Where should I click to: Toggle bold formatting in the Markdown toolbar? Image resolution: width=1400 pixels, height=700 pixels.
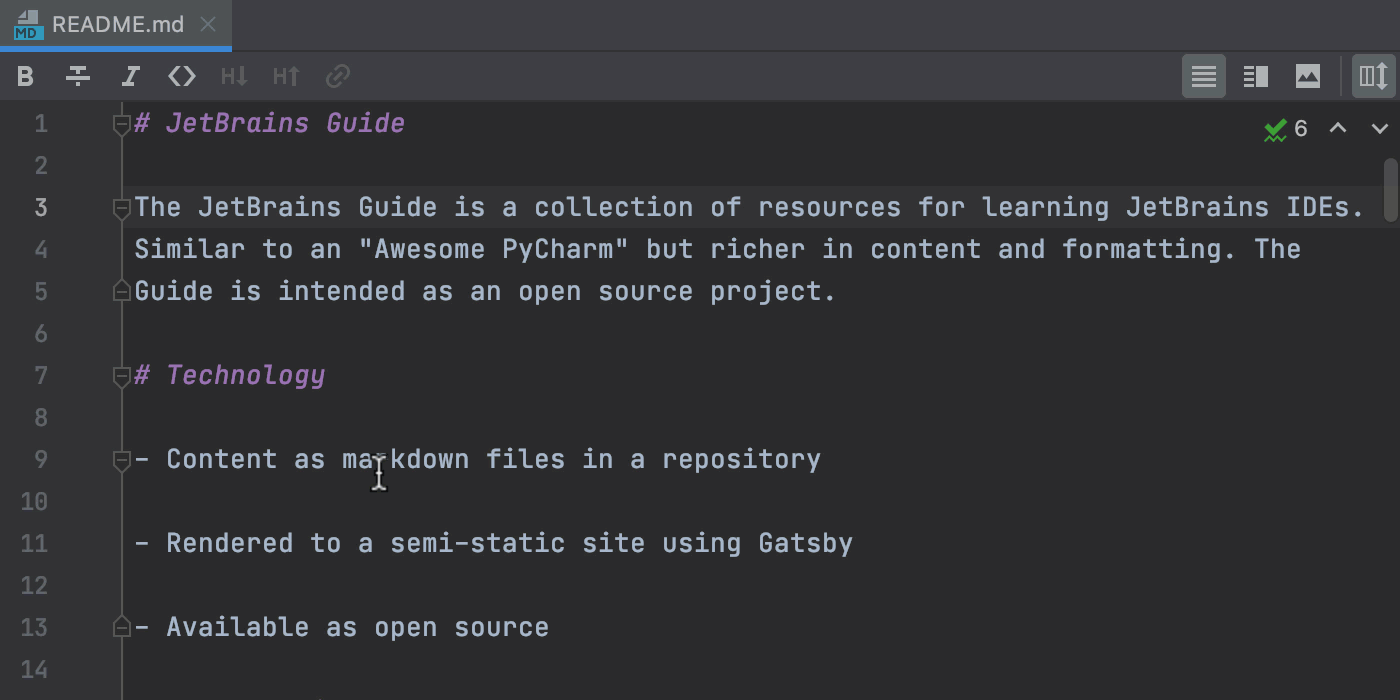point(25,76)
